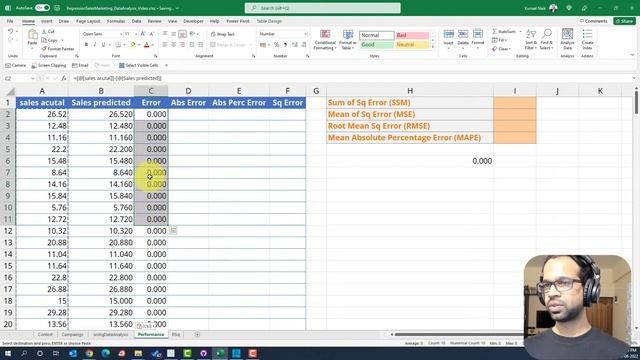This screenshot has width=640, height=360.
Task: Open the Font name dropdown
Action: tap(121, 34)
